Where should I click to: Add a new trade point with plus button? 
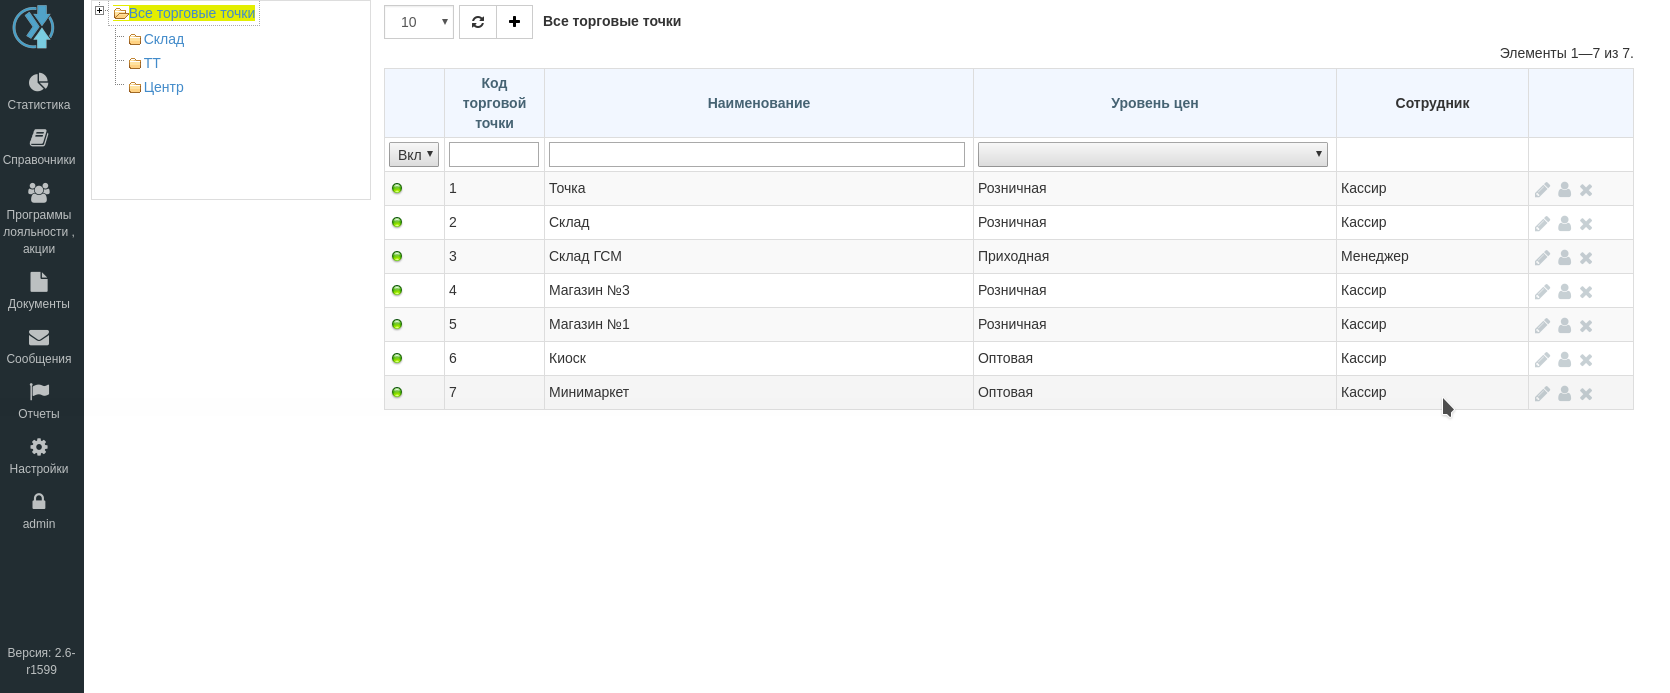(x=514, y=22)
